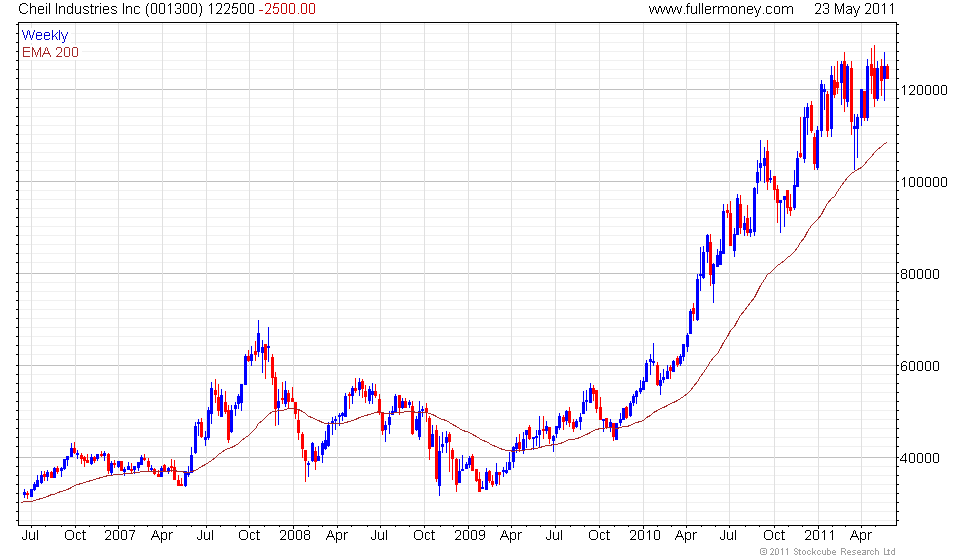Click the date '23 May 2011'
This screenshot has width=980, height=560.
click(x=854, y=9)
